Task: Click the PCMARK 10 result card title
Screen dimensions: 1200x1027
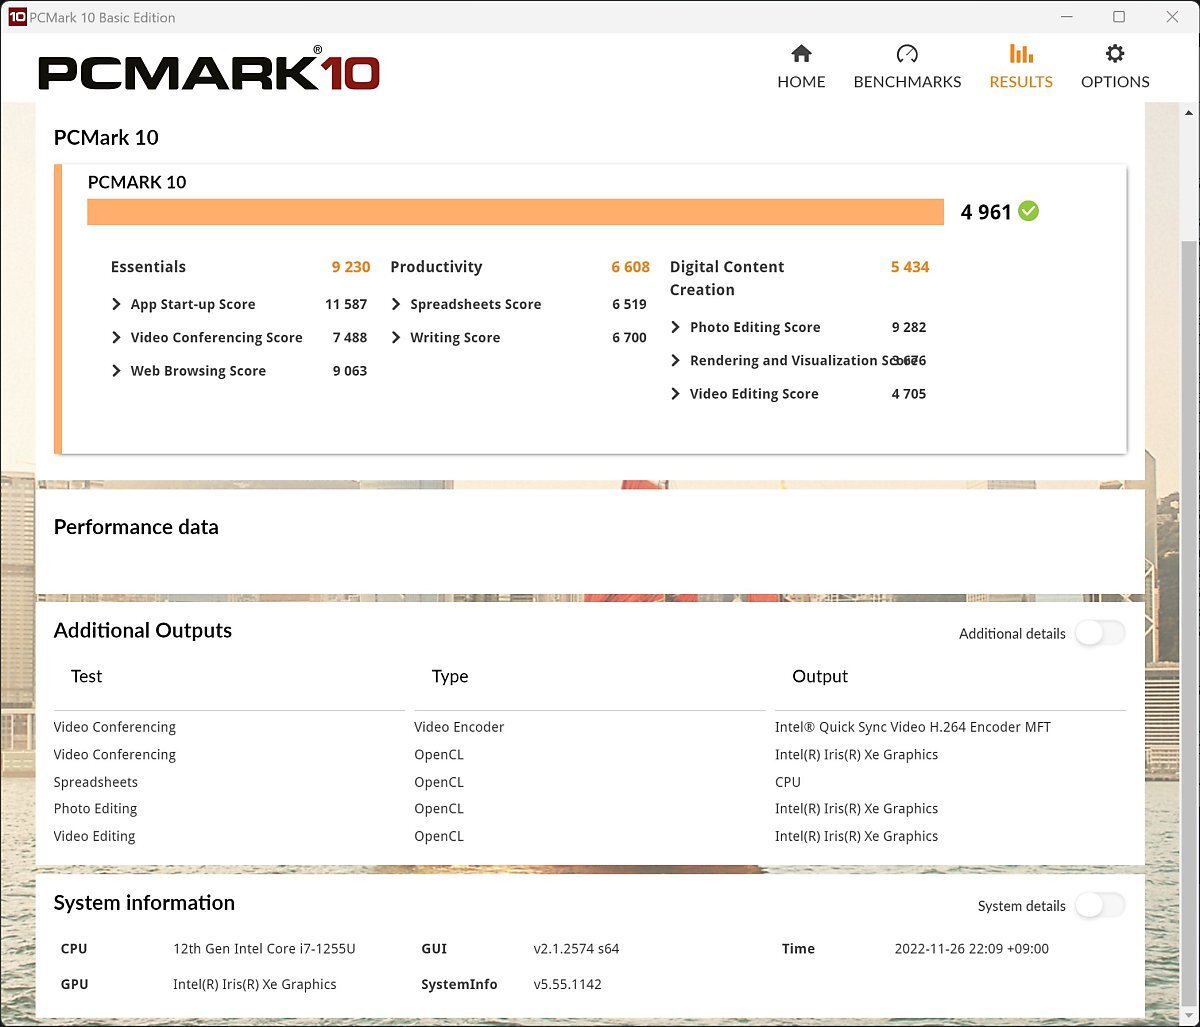Action: coord(137,182)
